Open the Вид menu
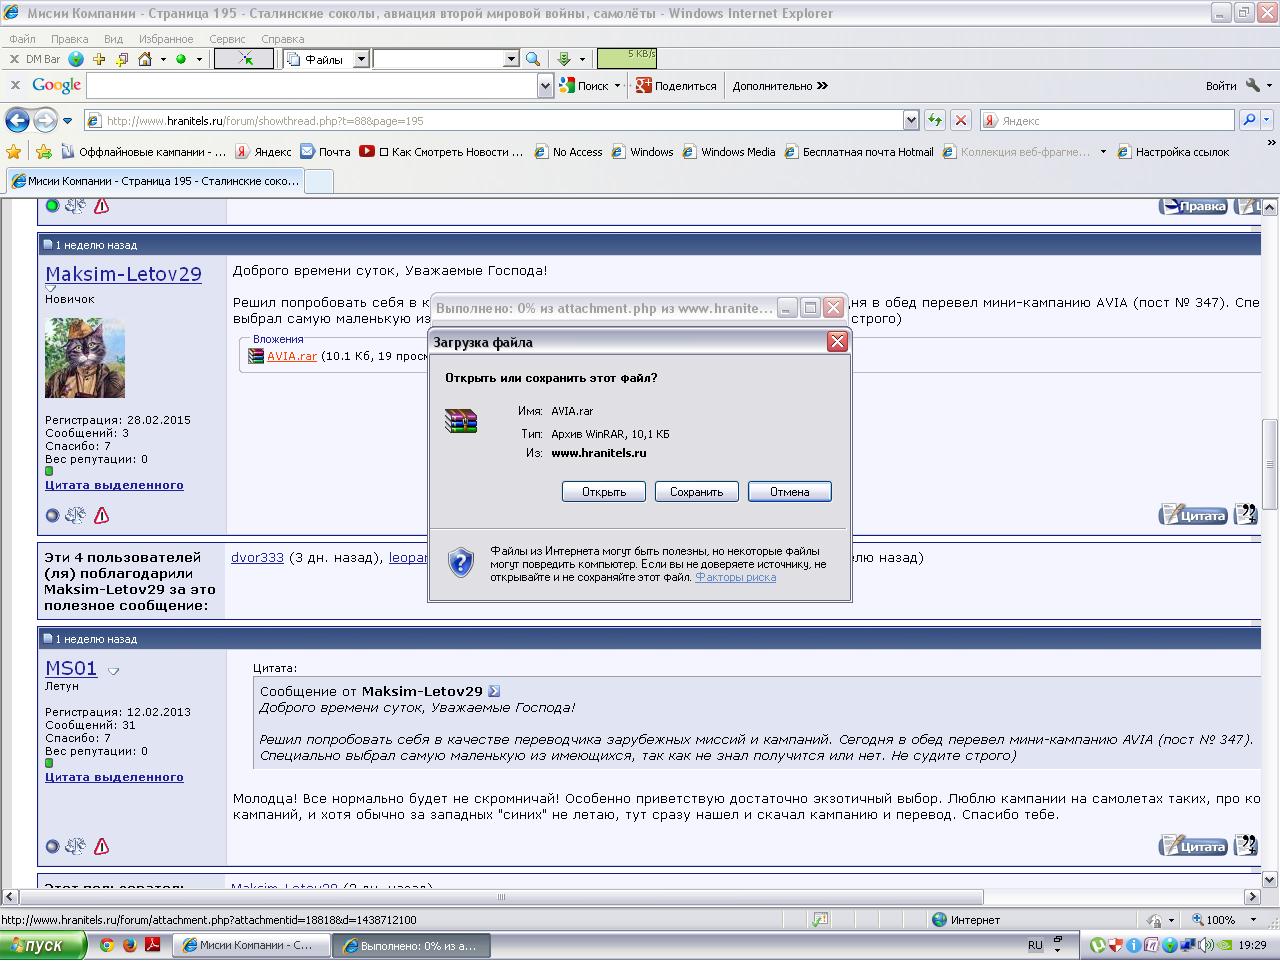Screen dimensions: 1280x980 [113, 39]
